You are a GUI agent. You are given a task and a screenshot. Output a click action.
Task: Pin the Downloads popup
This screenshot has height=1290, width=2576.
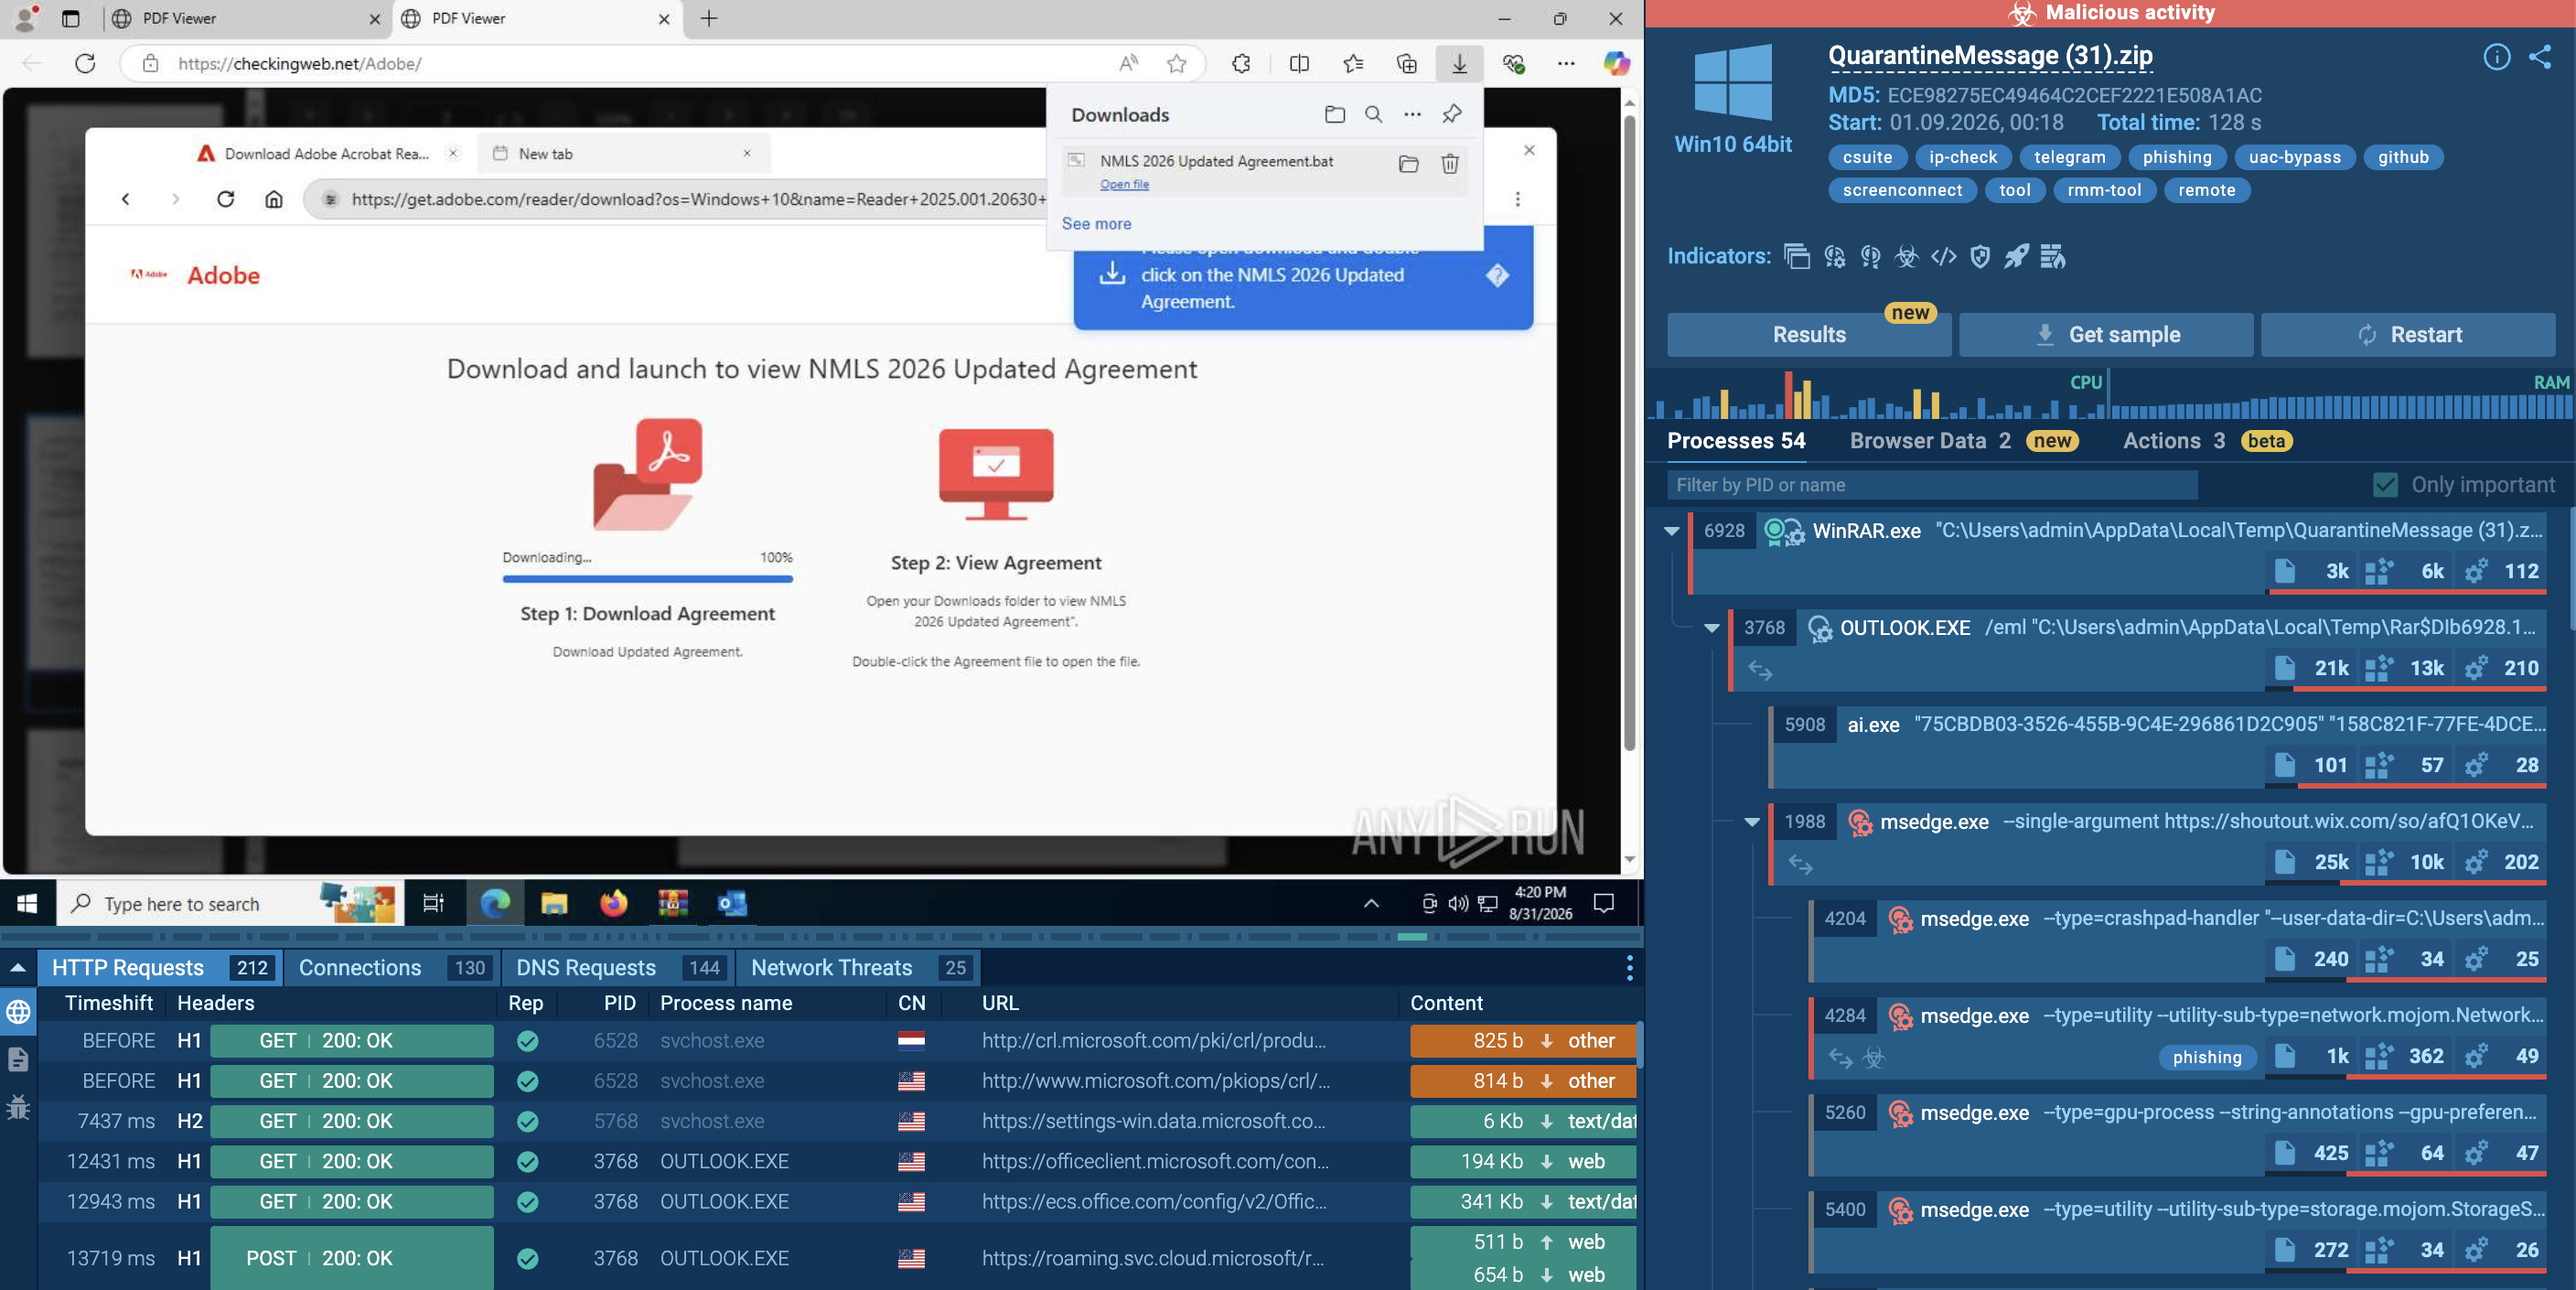click(x=1451, y=114)
